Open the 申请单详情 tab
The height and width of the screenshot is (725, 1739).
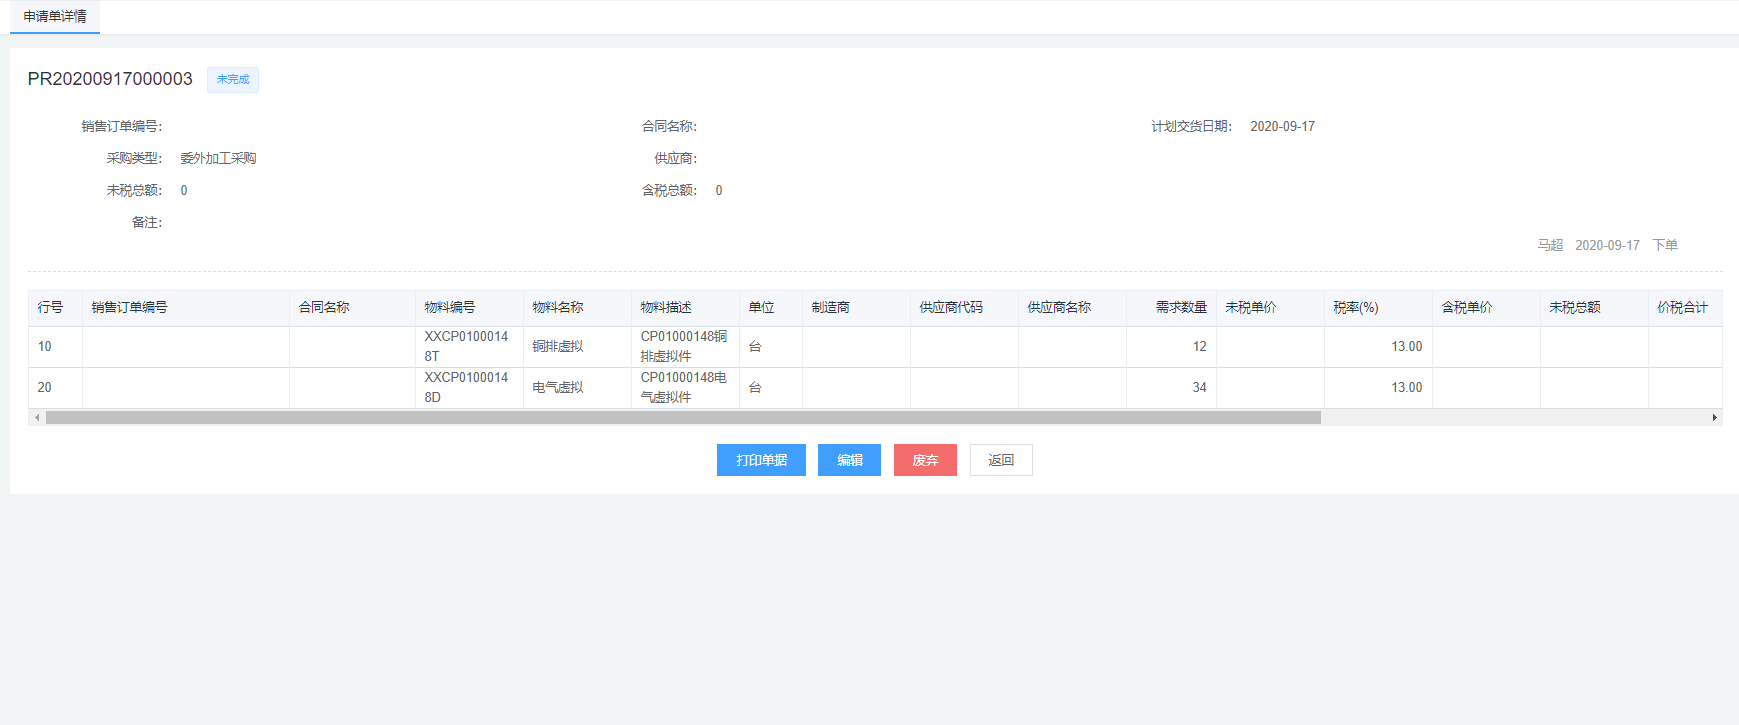coord(55,17)
